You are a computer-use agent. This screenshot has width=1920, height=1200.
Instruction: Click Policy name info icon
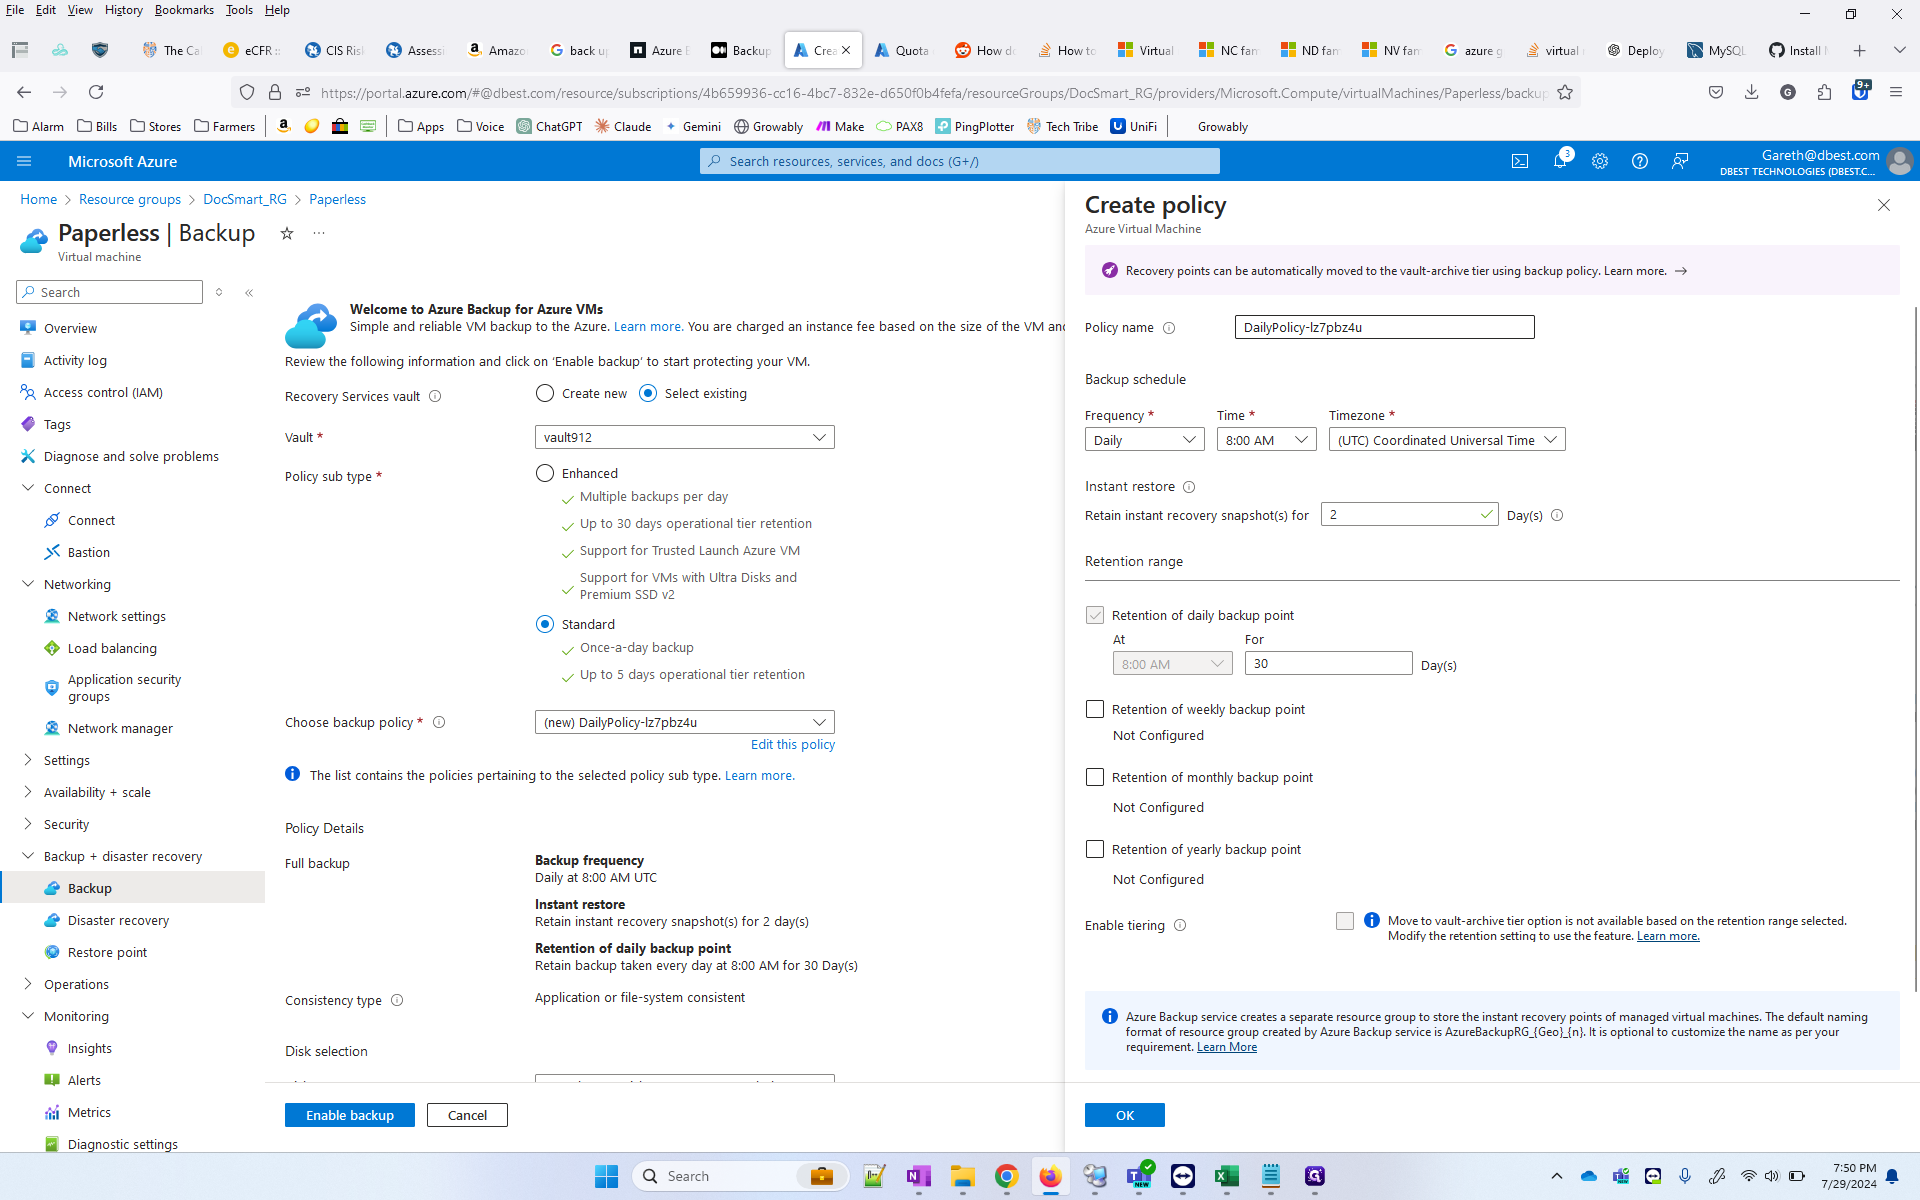[x=1169, y=328]
